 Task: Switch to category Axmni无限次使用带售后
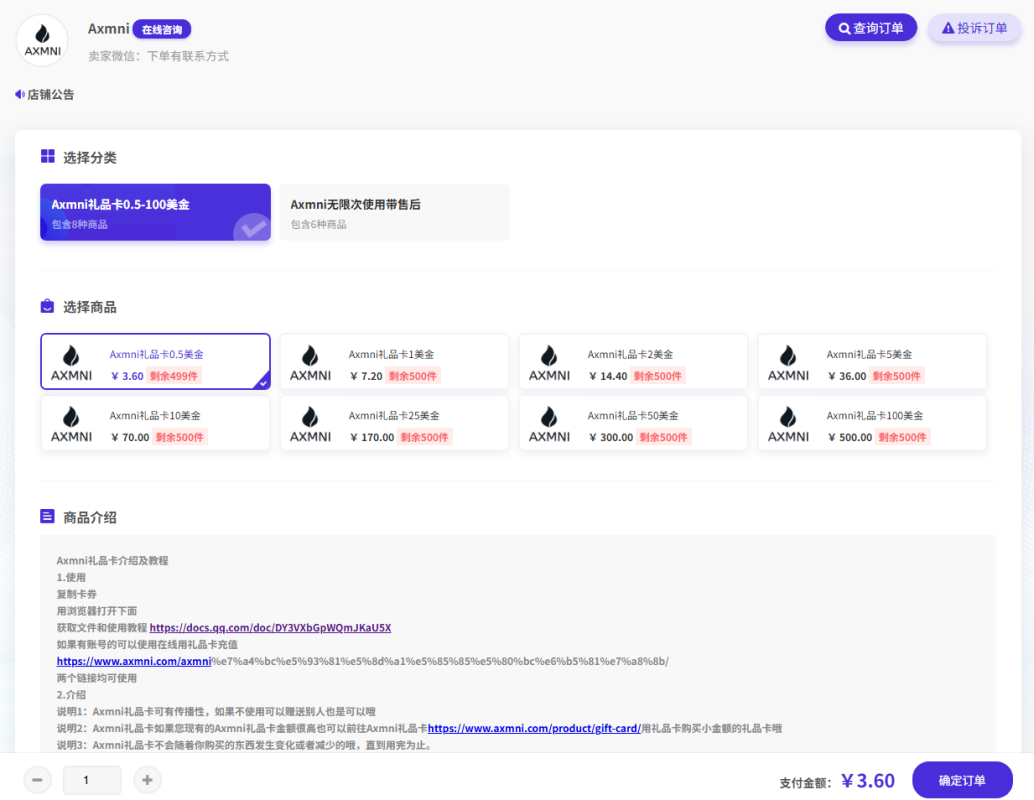394,212
